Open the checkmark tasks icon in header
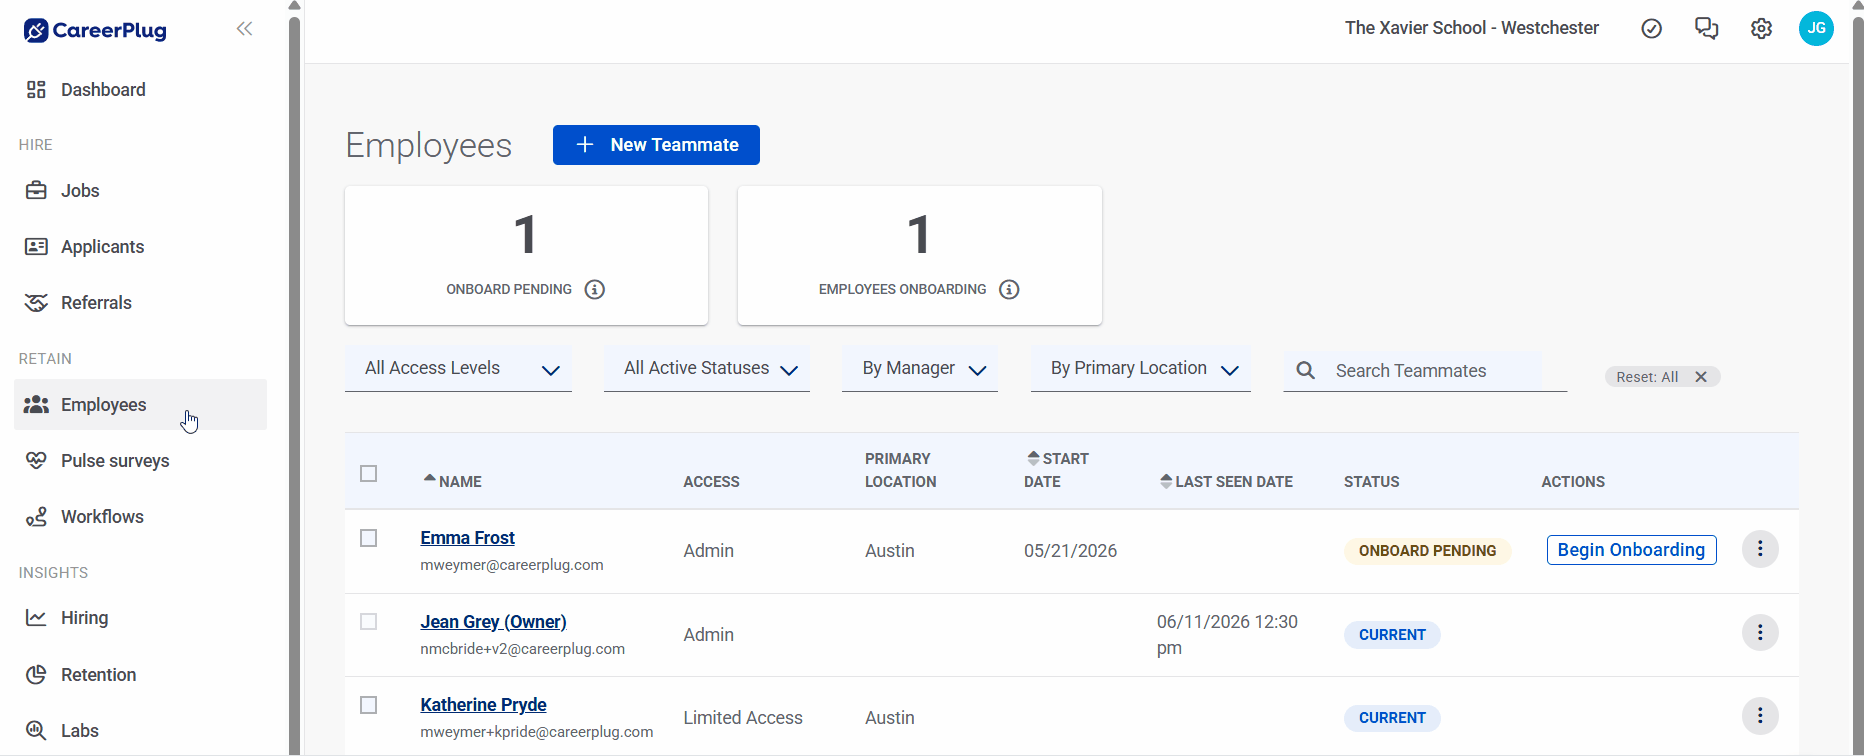Screen dimensions: 1864x756 [1652, 29]
